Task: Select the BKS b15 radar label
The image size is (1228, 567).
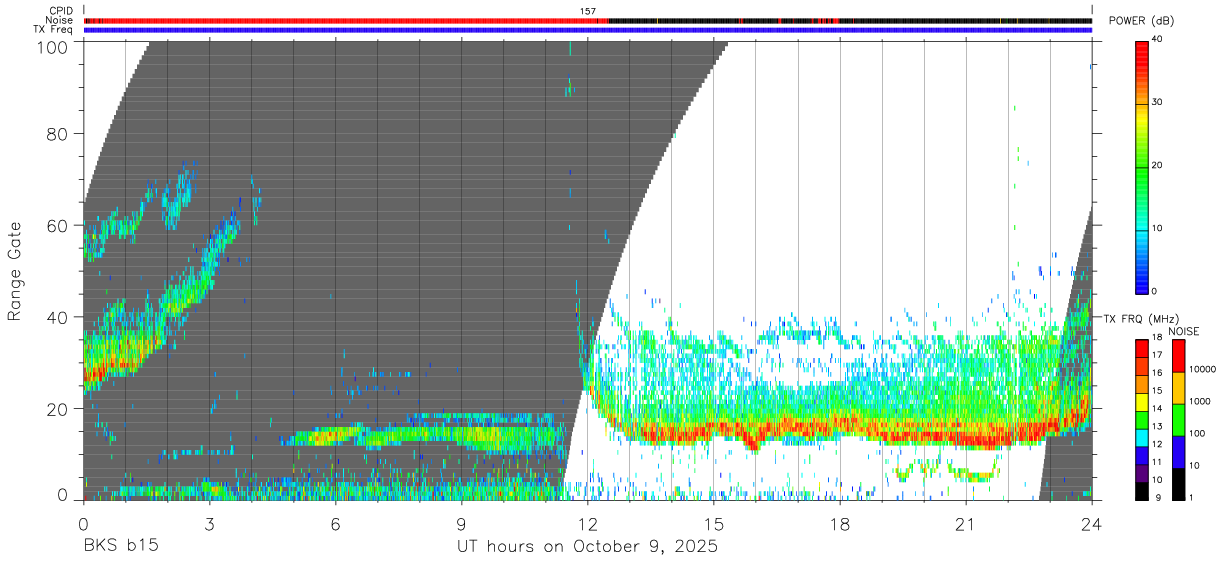Action: pyautogui.click(x=120, y=546)
